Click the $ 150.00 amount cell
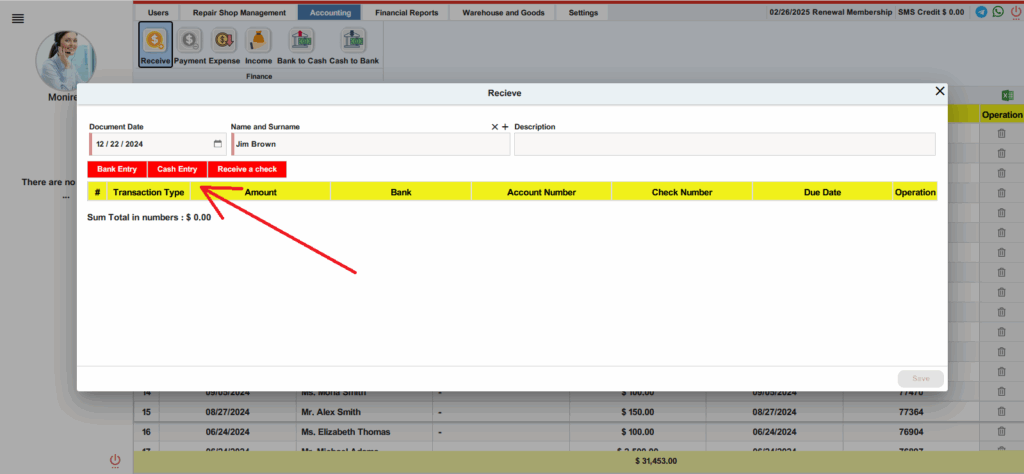The width and height of the screenshot is (1024, 474). (x=637, y=412)
